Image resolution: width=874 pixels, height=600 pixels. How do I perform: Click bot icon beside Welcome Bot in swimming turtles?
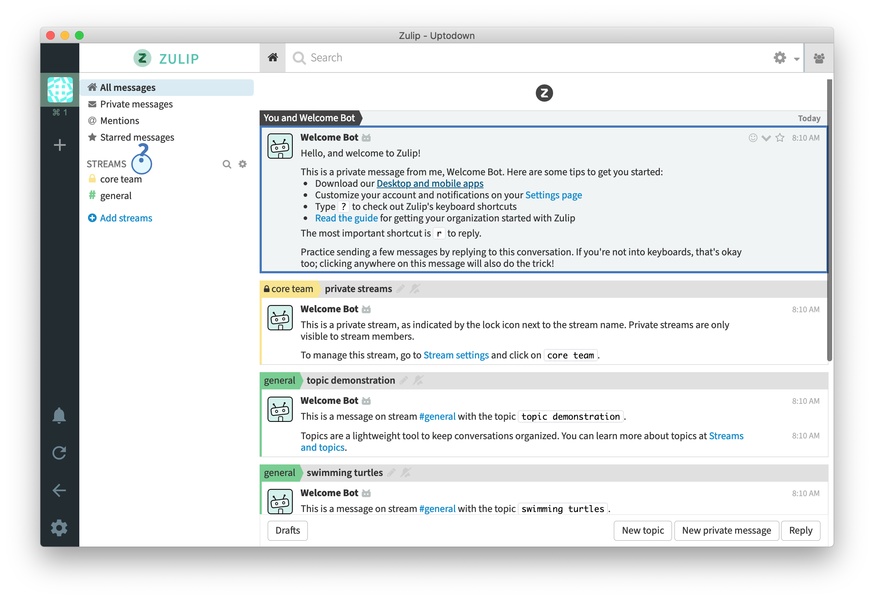pyautogui.click(x=366, y=493)
